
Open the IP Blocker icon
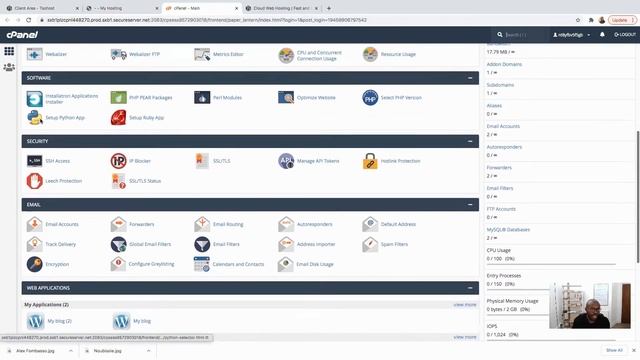[118, 161]
